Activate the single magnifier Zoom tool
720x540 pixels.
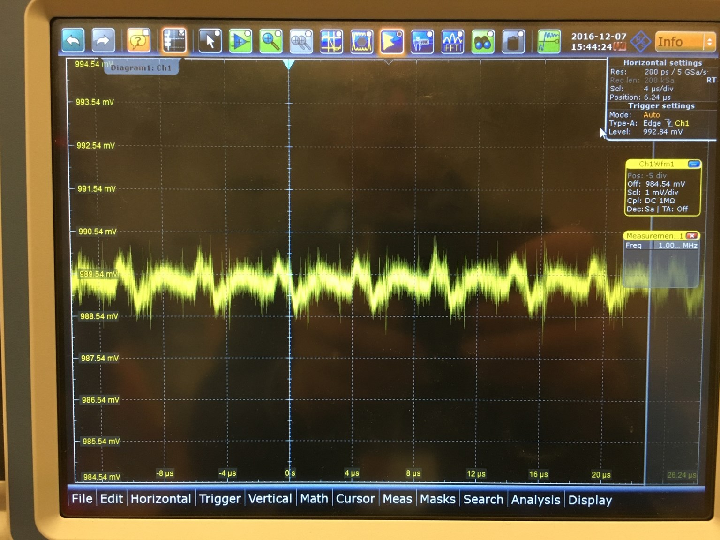(x=271, y=41)
